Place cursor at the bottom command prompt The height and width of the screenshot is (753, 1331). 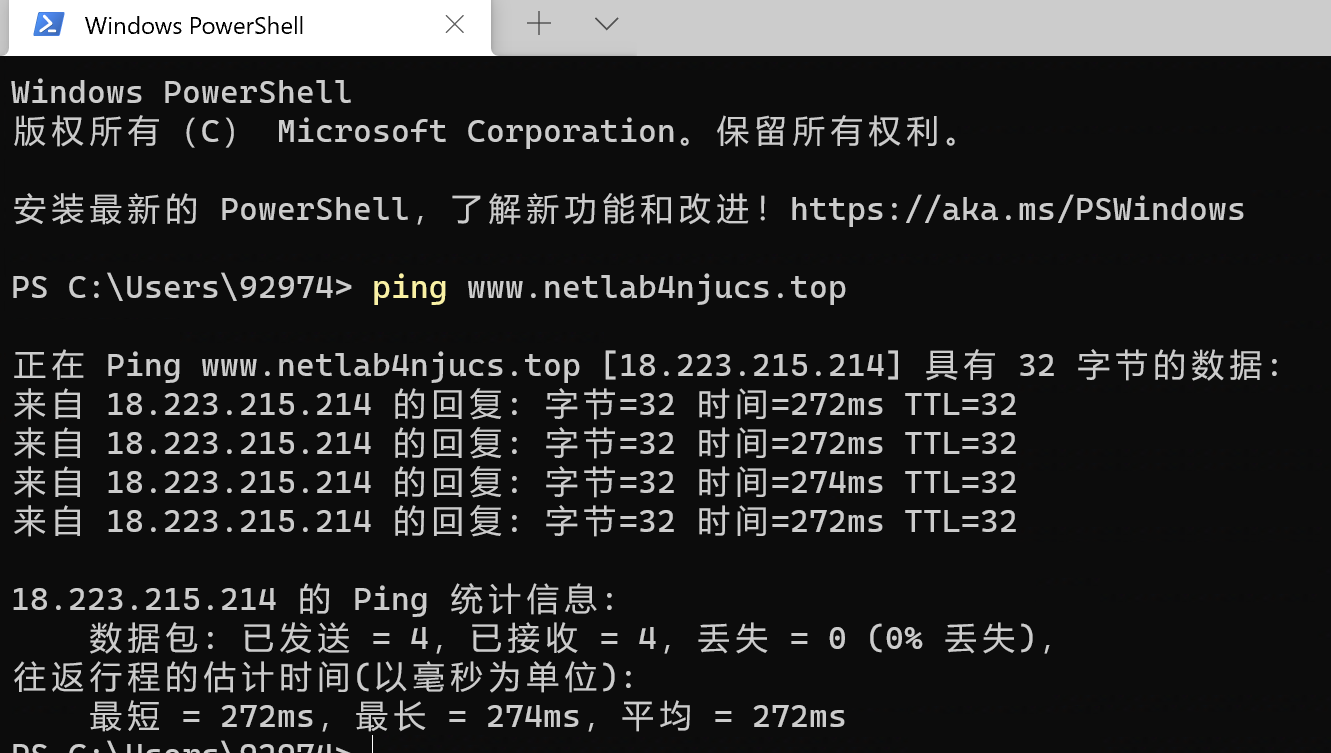[372, 747]
